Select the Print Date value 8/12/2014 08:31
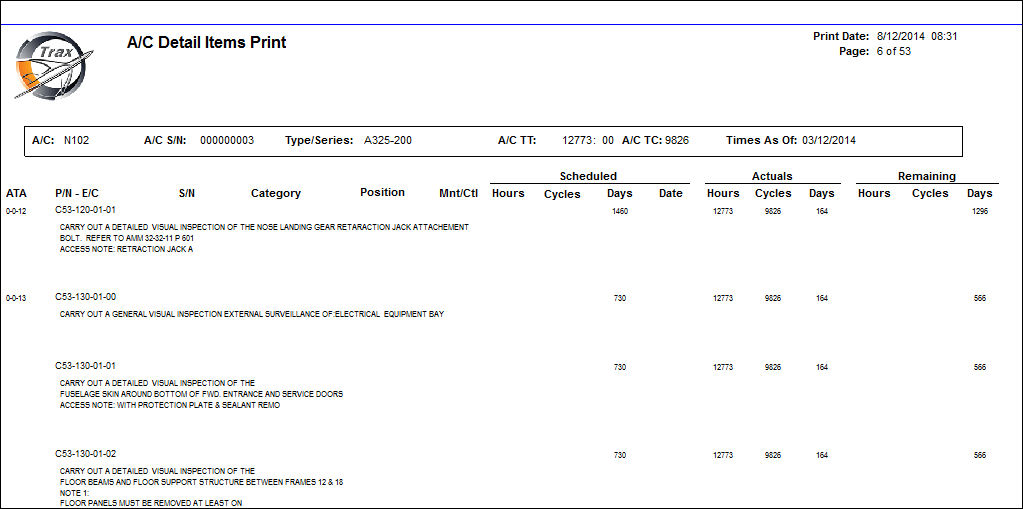The width and height of the screenshot is (1023, 509). click(x=917, y=37)
